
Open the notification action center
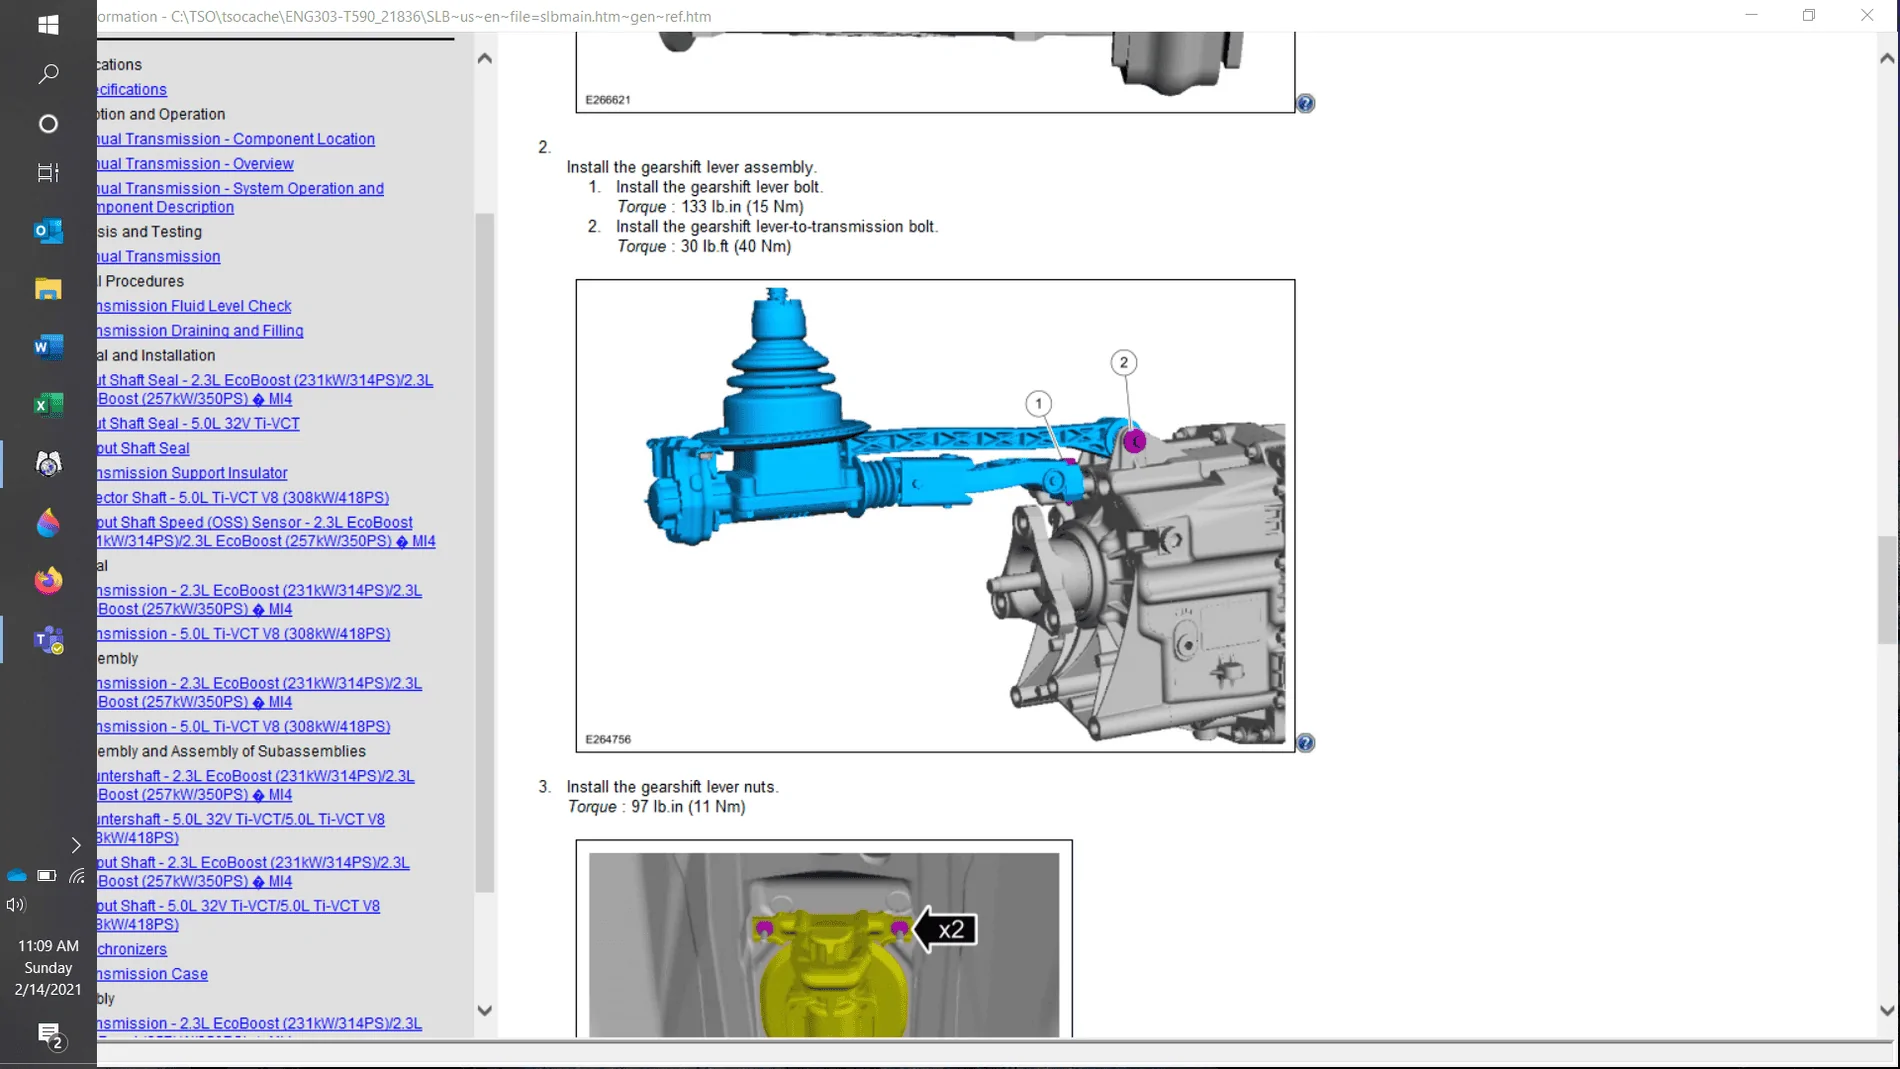(x=49, y=1035)
